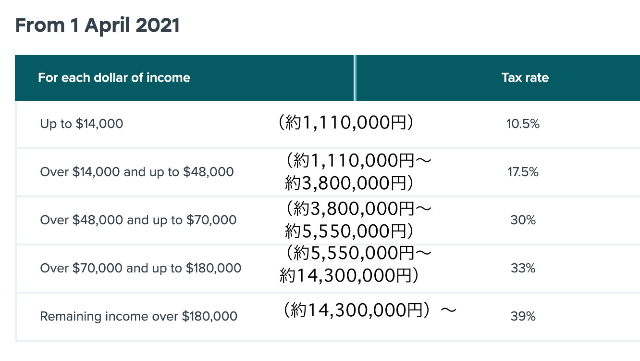Click 約14,300,000円) ending the fourth row annotation
This screenshot has width=640, height=361.
pyautogui.click(x=349, y=275)
